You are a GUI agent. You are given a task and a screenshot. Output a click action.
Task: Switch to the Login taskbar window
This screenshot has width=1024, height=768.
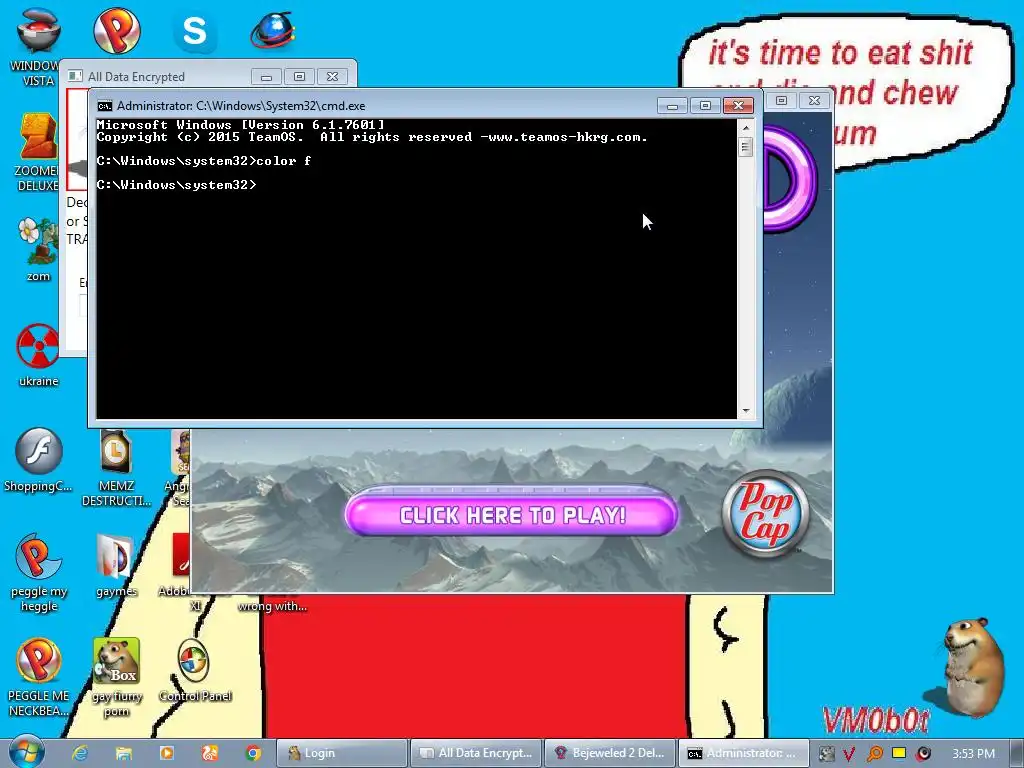coord(342,753)
